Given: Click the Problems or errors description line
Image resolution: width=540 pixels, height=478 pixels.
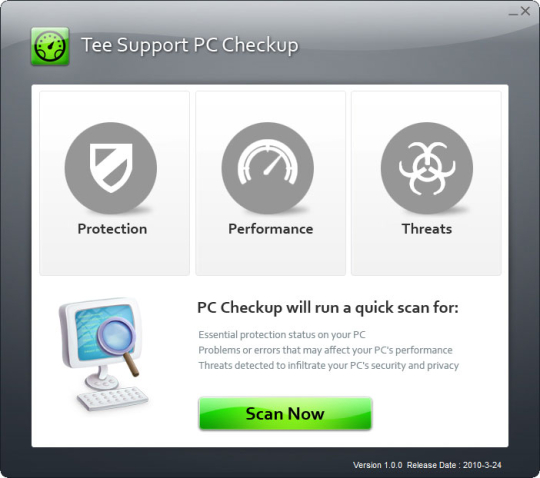Looking at the screenshot, I should (x=325, y=350).
